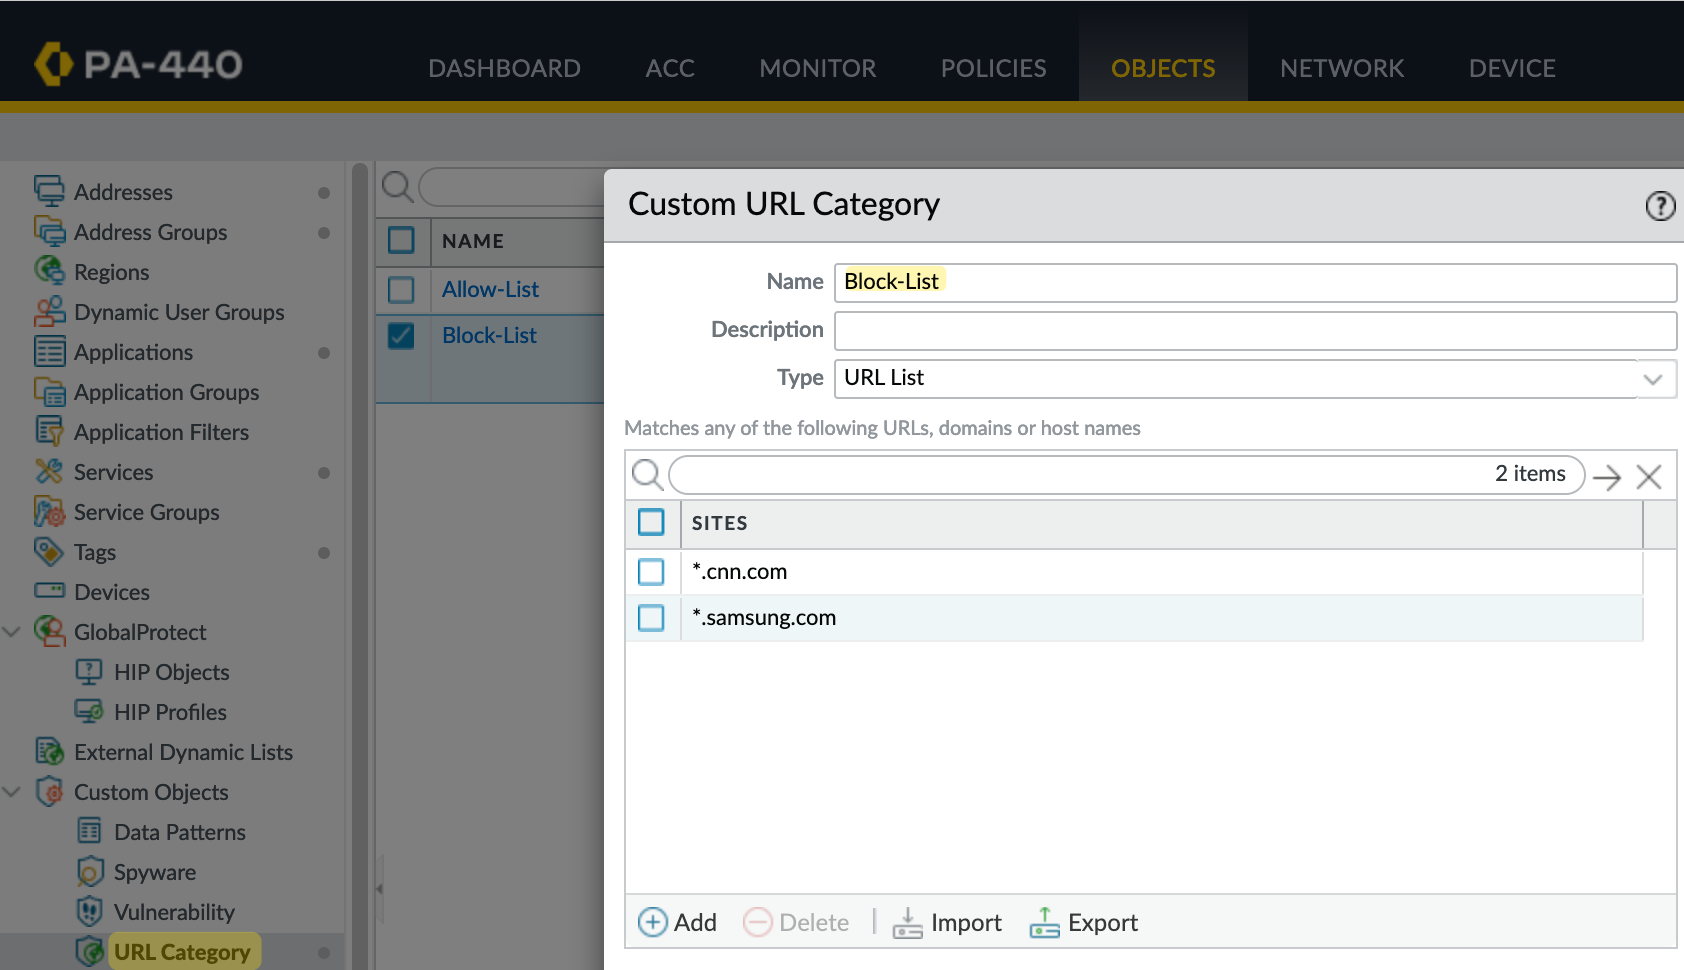
Task: Open the Custom URL Category help icon
Action: 1660,206
